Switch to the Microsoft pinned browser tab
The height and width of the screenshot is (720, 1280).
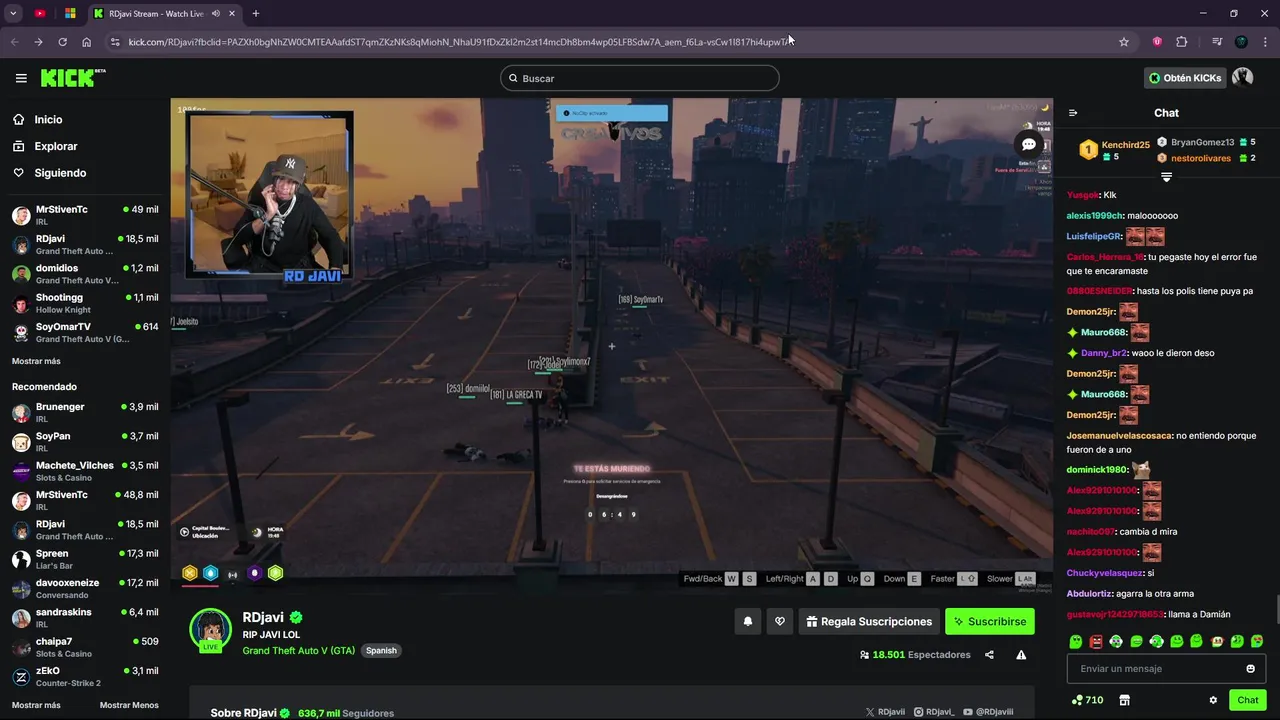click(70, 13)
